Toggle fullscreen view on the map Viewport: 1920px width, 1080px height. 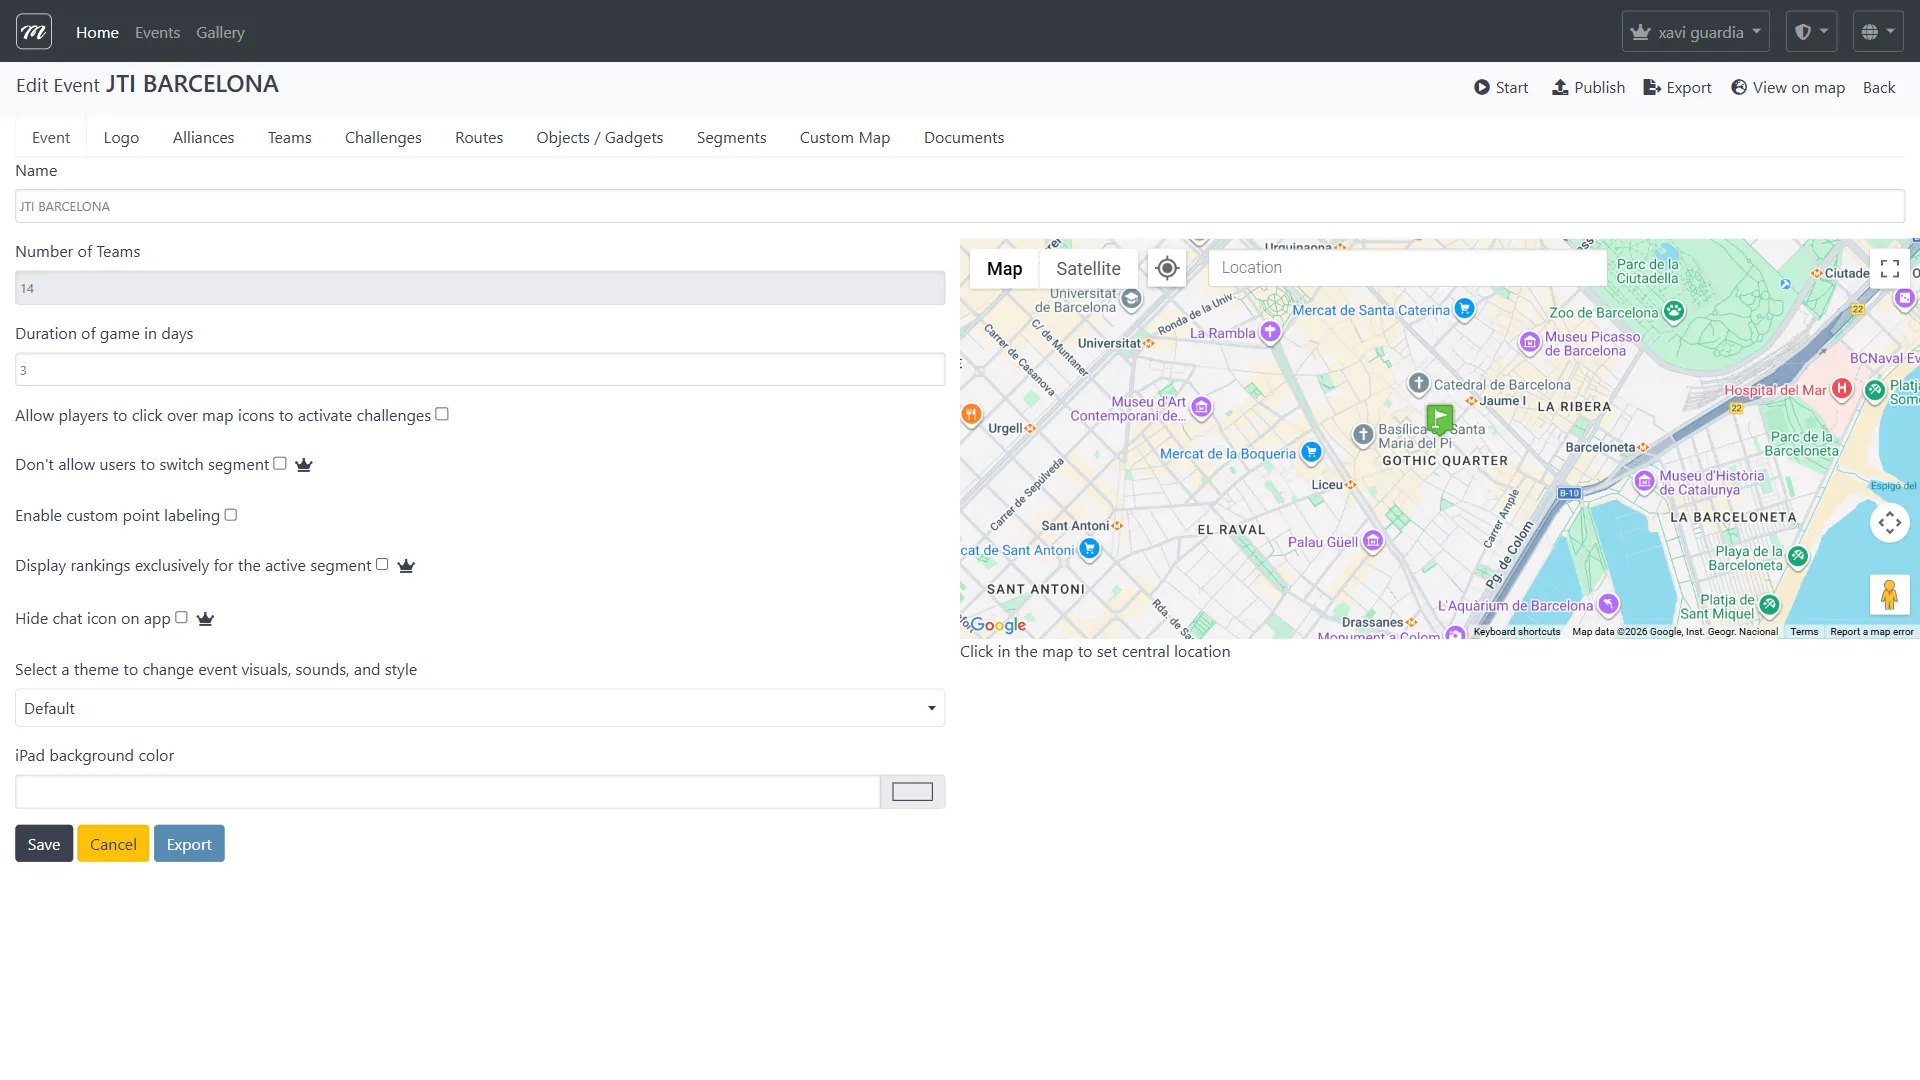[x=1889, y=268]
